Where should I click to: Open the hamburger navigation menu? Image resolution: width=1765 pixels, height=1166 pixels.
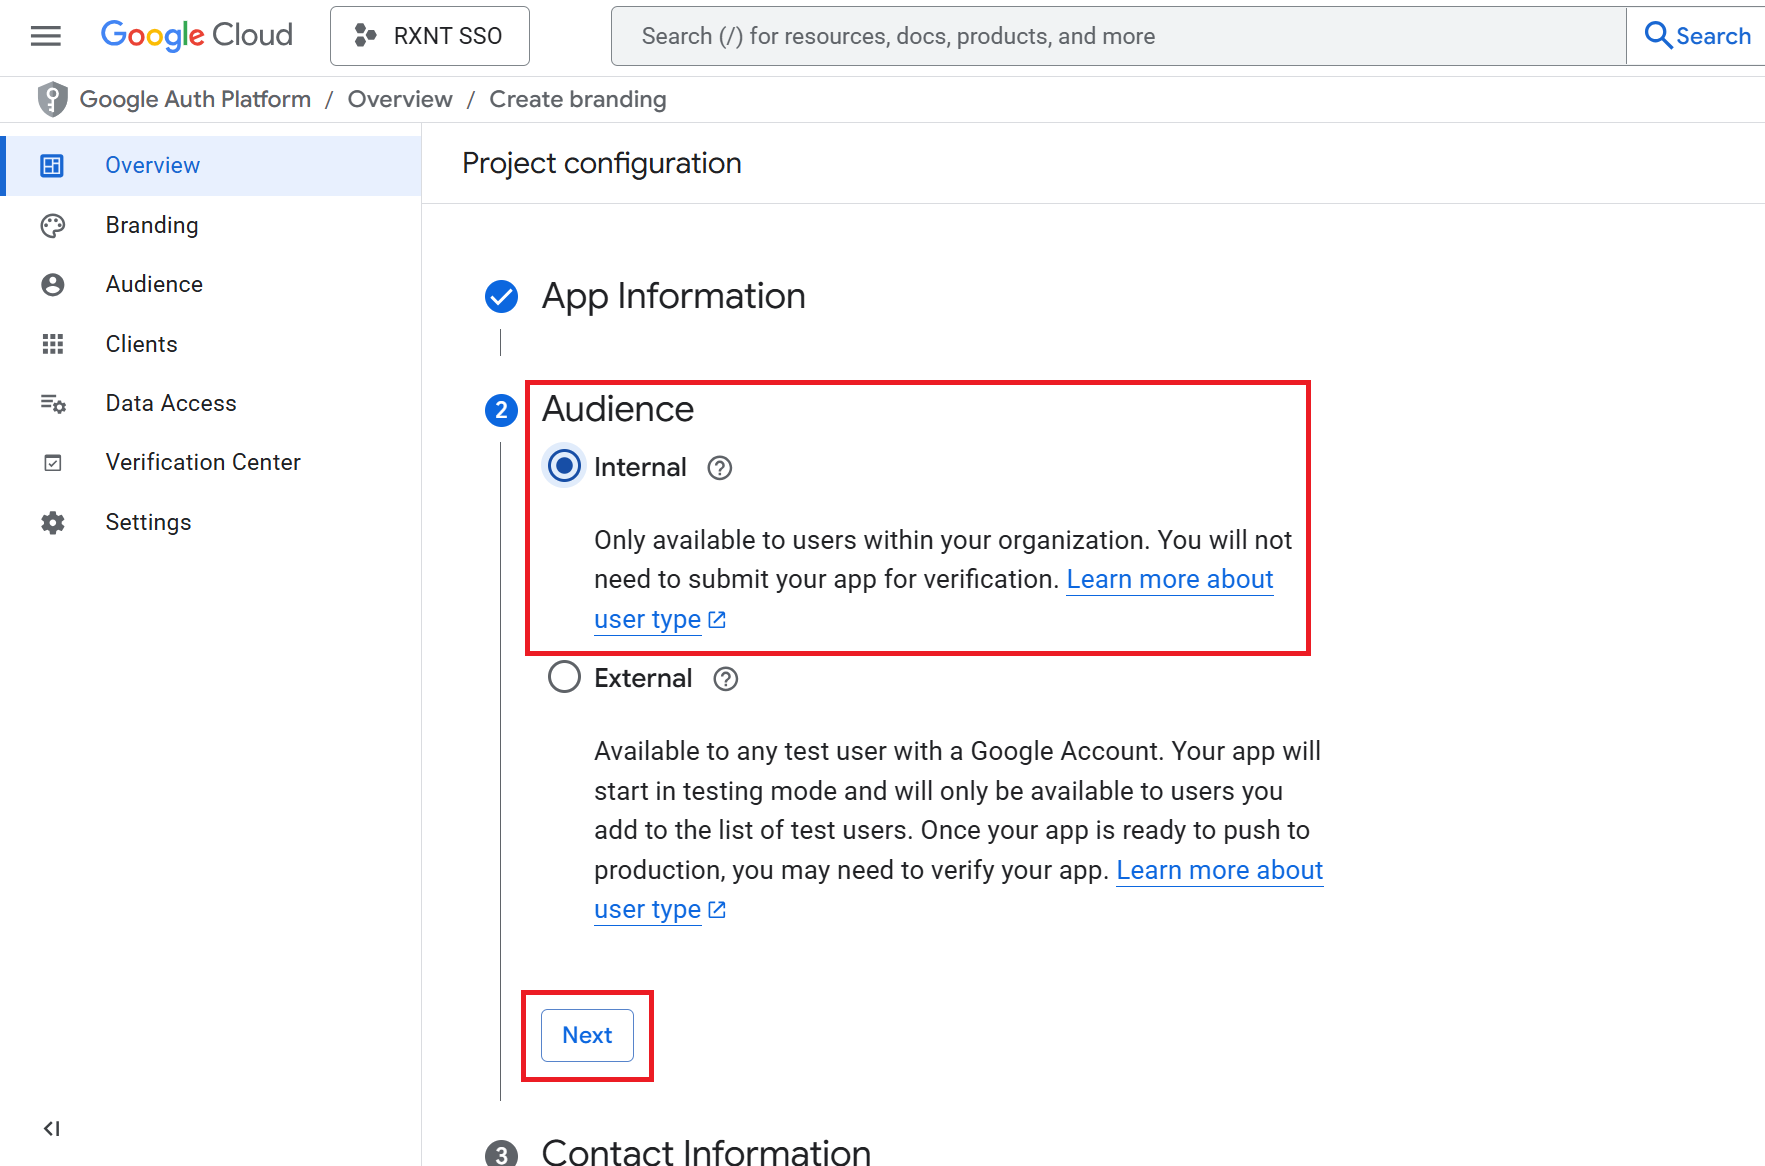[x=46, y=36]
